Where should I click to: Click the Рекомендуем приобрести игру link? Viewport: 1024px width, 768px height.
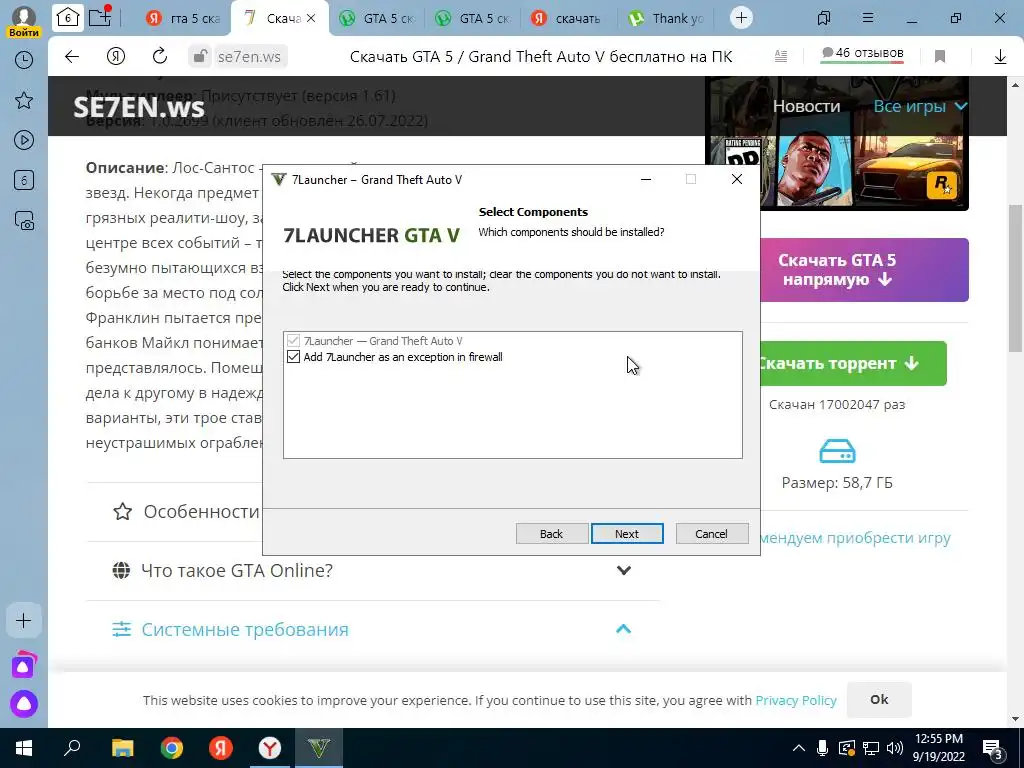[854, 538]
